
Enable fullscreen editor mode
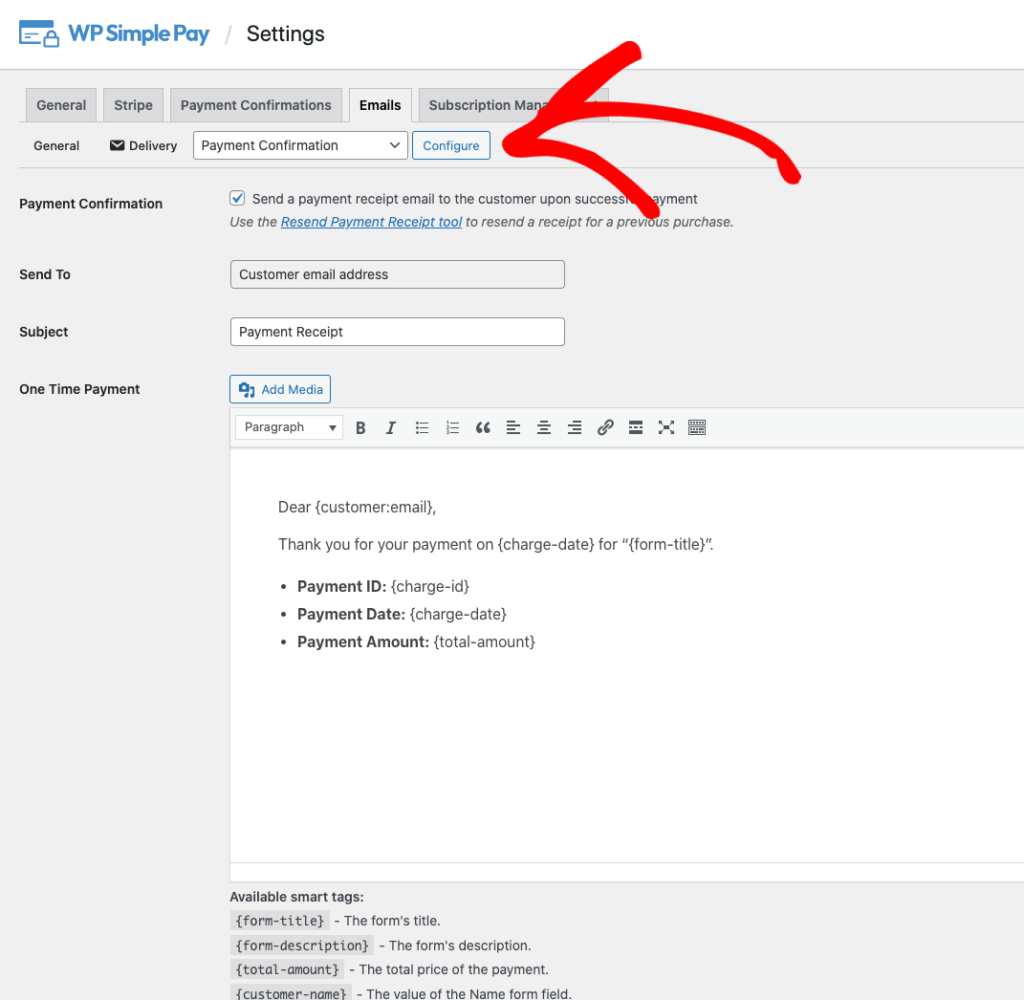pos(666,428)
